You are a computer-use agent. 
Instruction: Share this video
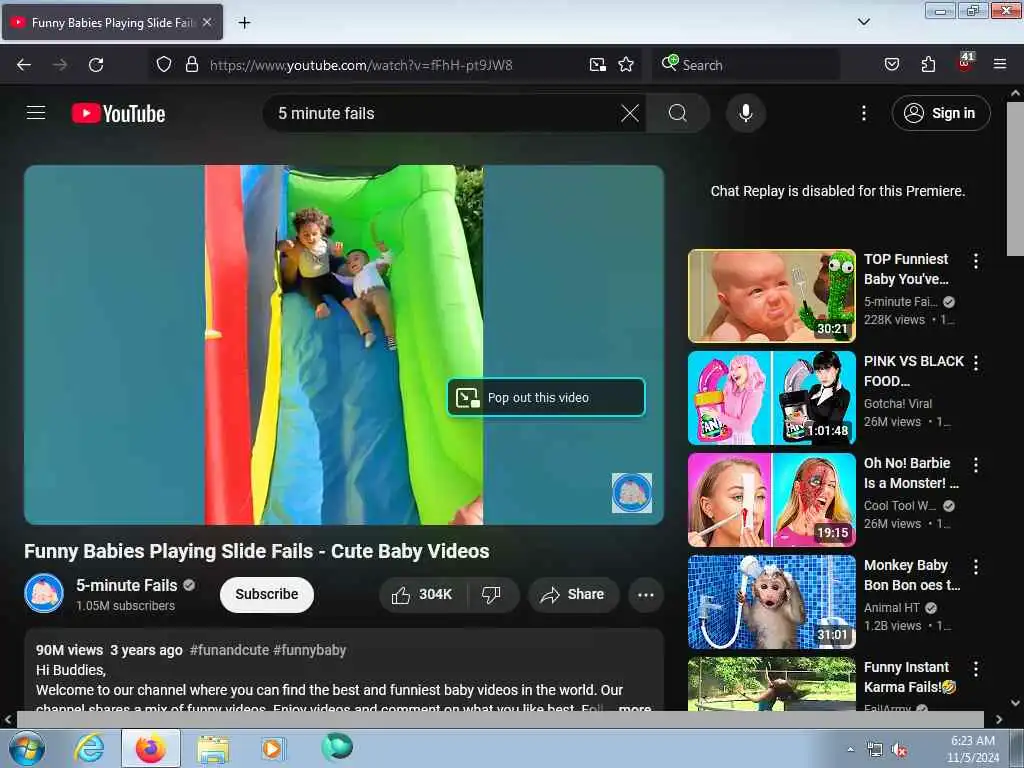pyautogui.click(x=573, y=594)
